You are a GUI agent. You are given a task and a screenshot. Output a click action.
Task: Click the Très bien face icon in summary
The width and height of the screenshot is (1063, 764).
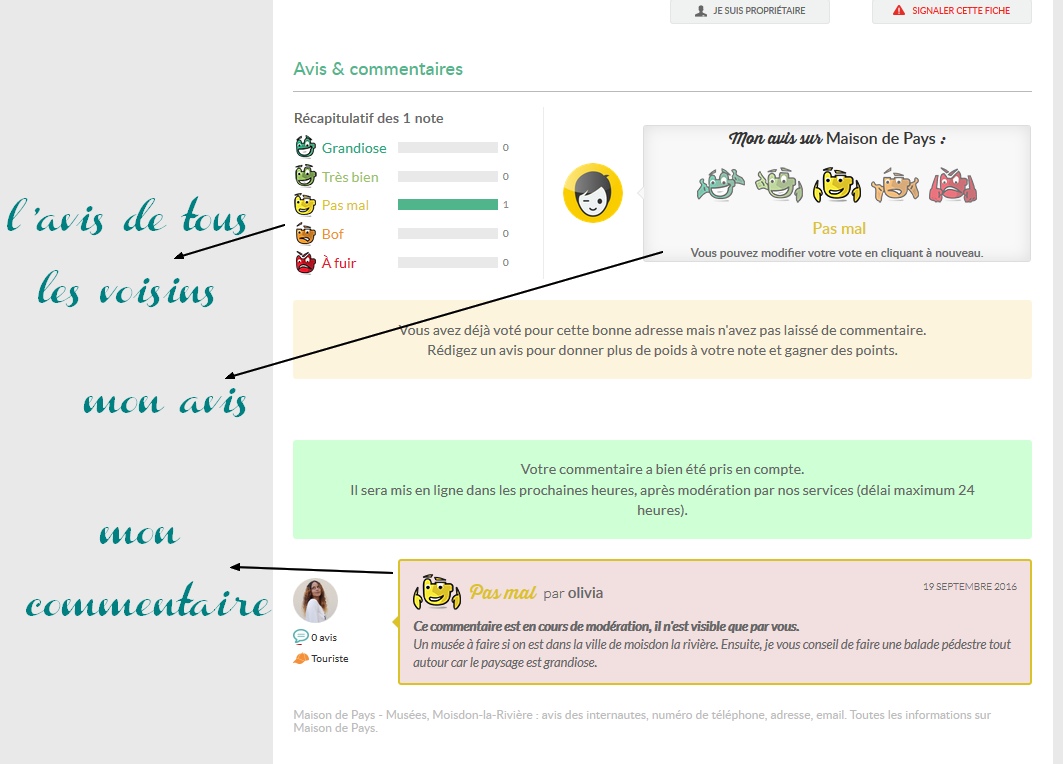[x=305, y=176]
